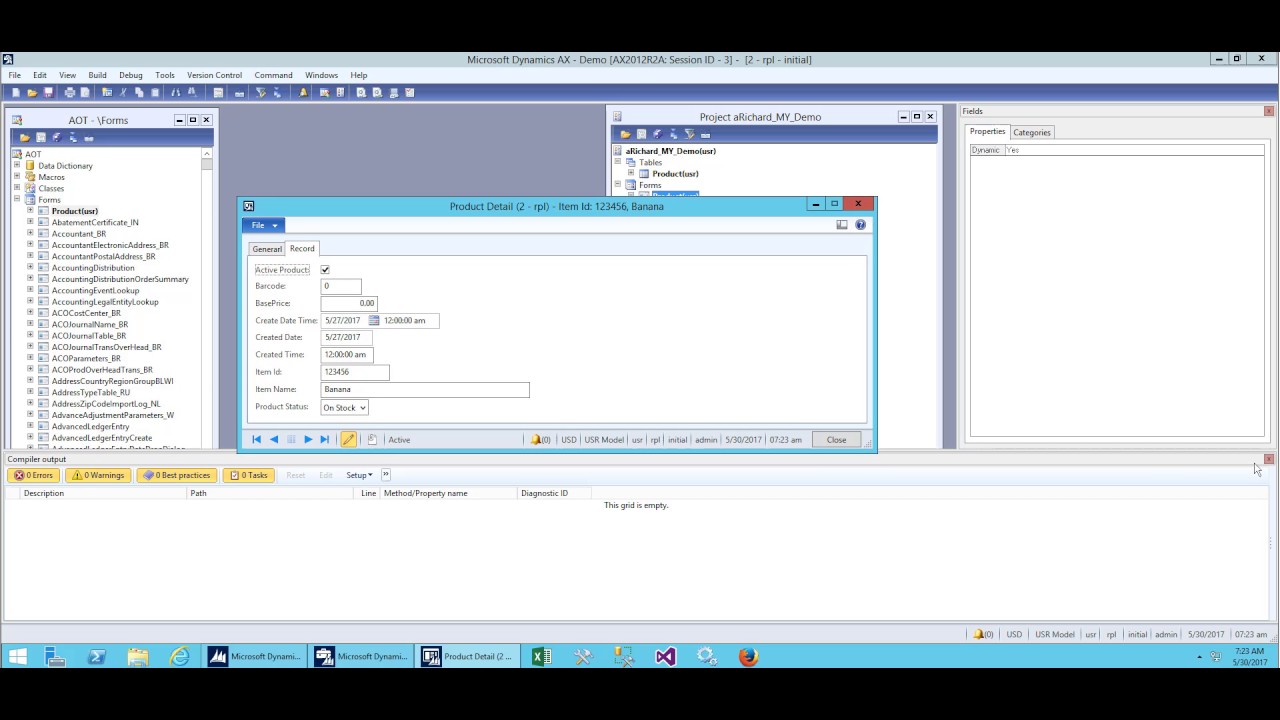The height and width of the screenshot is (720, 1280).
Task: Go to previous record in Product Detail
Action: click(x=274, y=439)
